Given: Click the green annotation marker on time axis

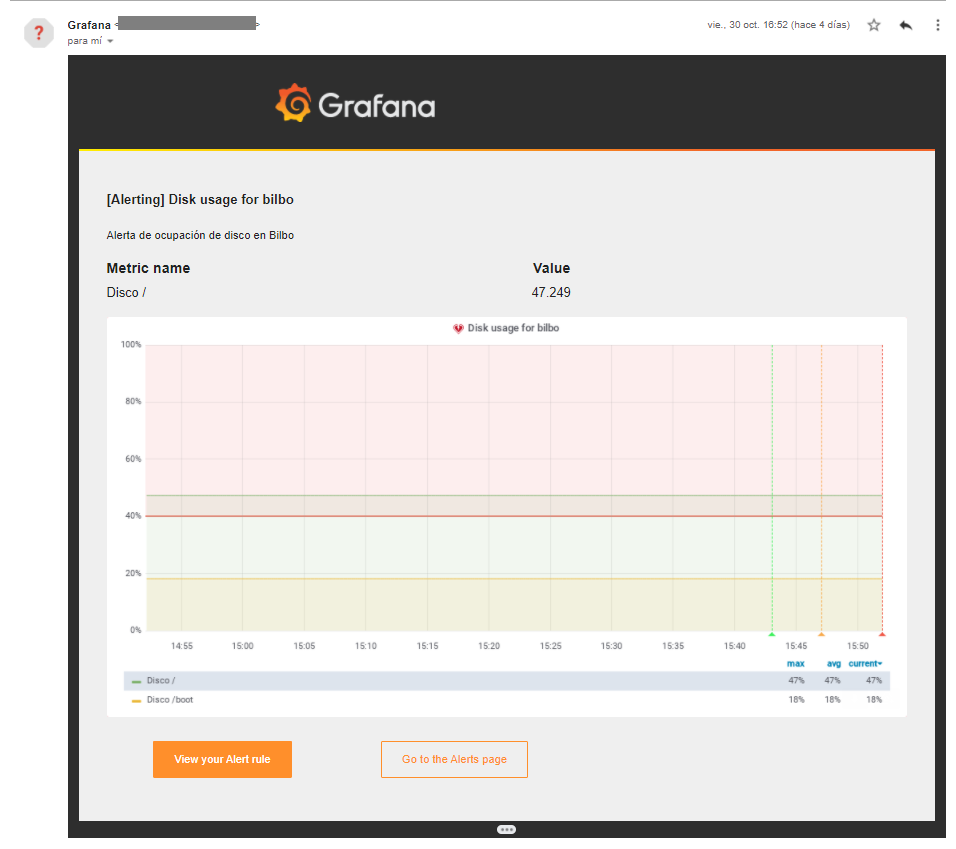Looking at the screenshot, I should [x=772, y=634].
